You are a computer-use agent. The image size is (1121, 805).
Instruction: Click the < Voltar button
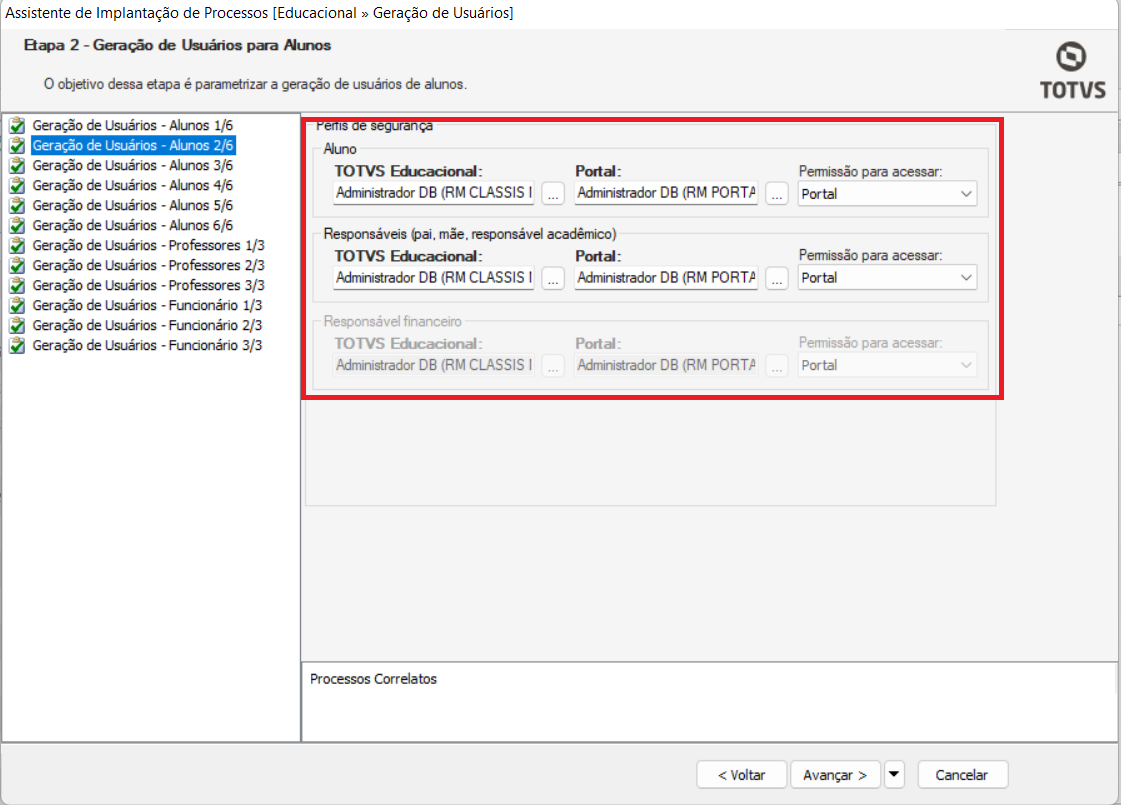(741, 774)
